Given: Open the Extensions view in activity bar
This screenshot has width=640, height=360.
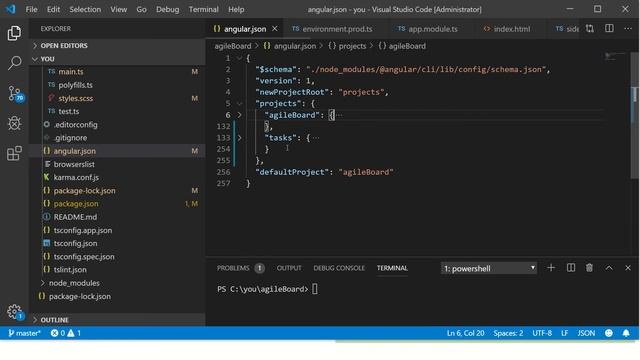Looking at the screenshot, I should [x=14, y=153].
